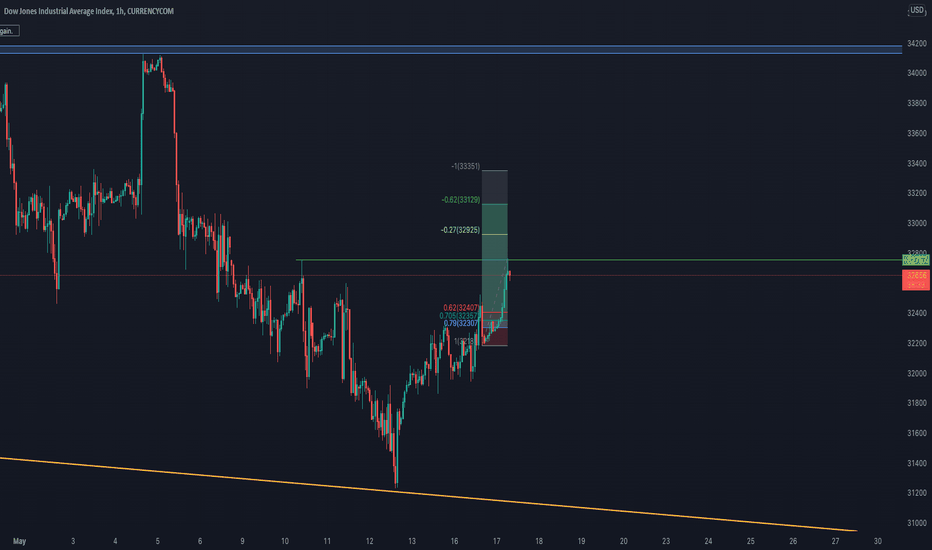This screenshot has width=932, height=550.
Task: Click the 31600 price axis label
Action: point(917,433)
